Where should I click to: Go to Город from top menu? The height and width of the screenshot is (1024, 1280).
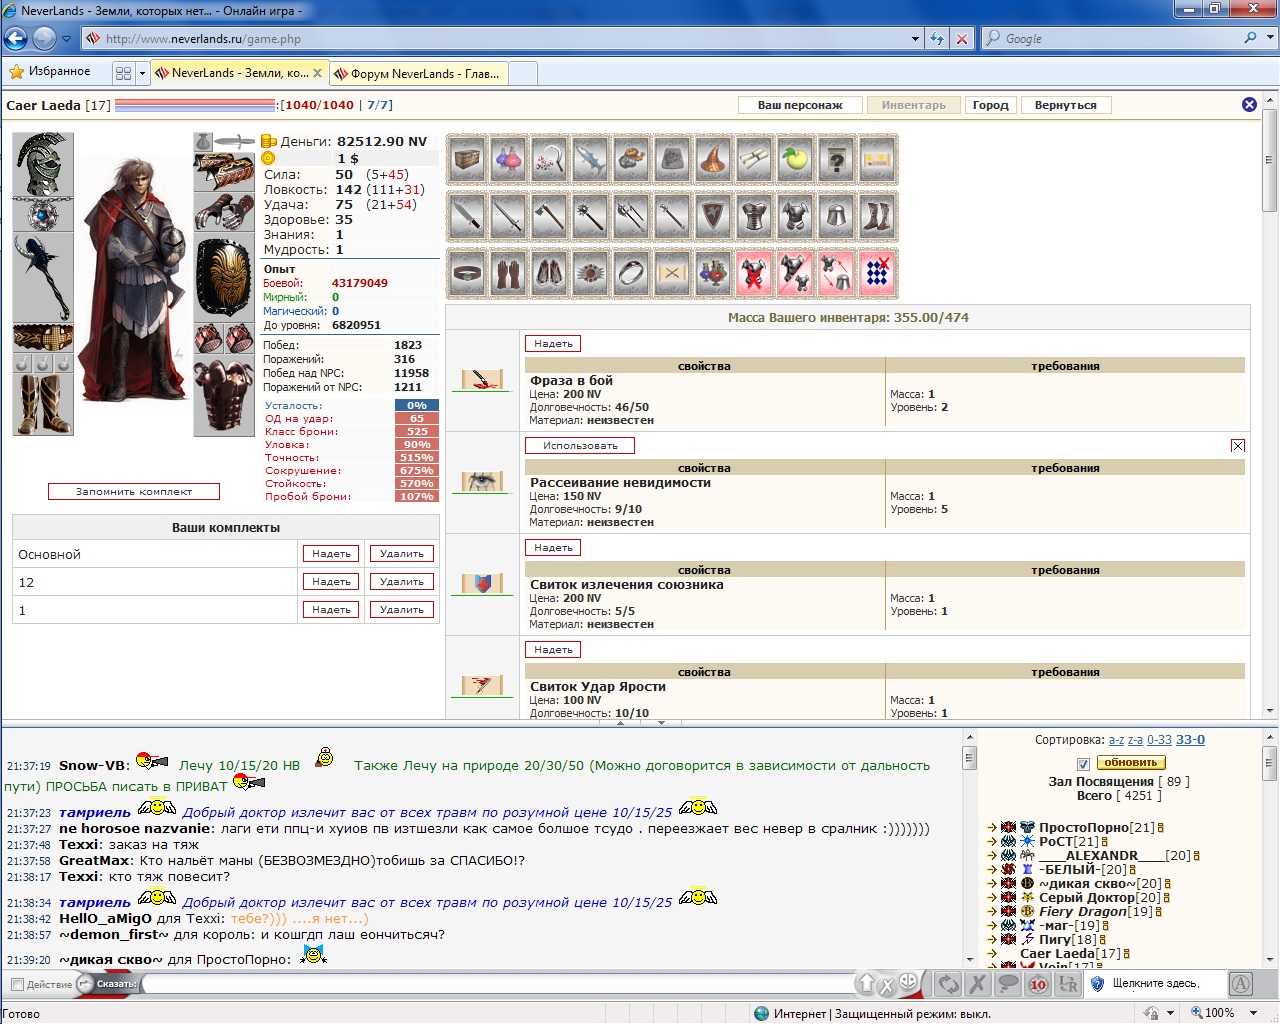coord(991,105)
